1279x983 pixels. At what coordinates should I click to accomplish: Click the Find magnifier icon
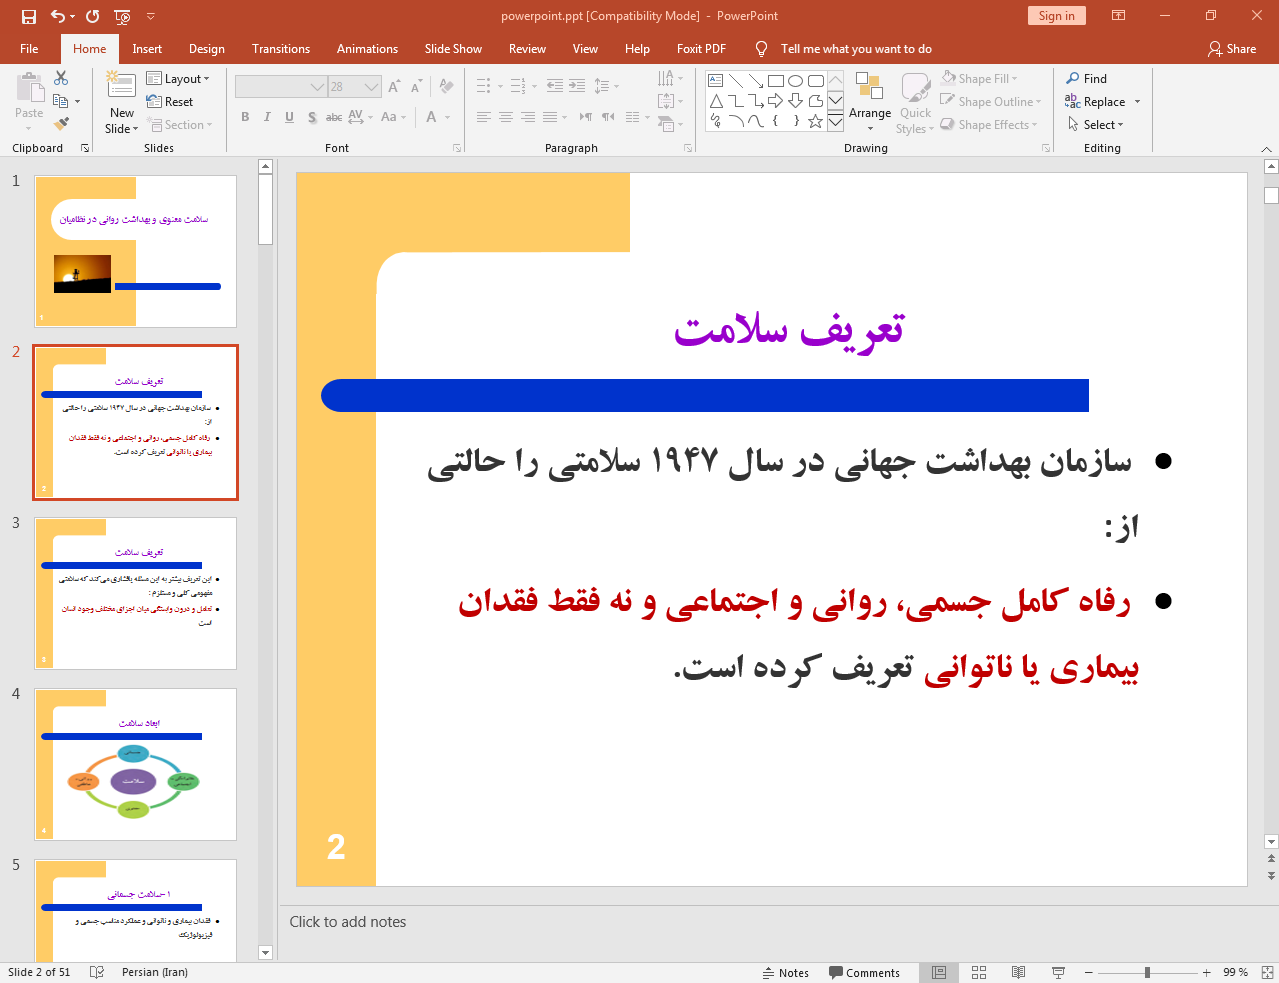[1073, 78]
